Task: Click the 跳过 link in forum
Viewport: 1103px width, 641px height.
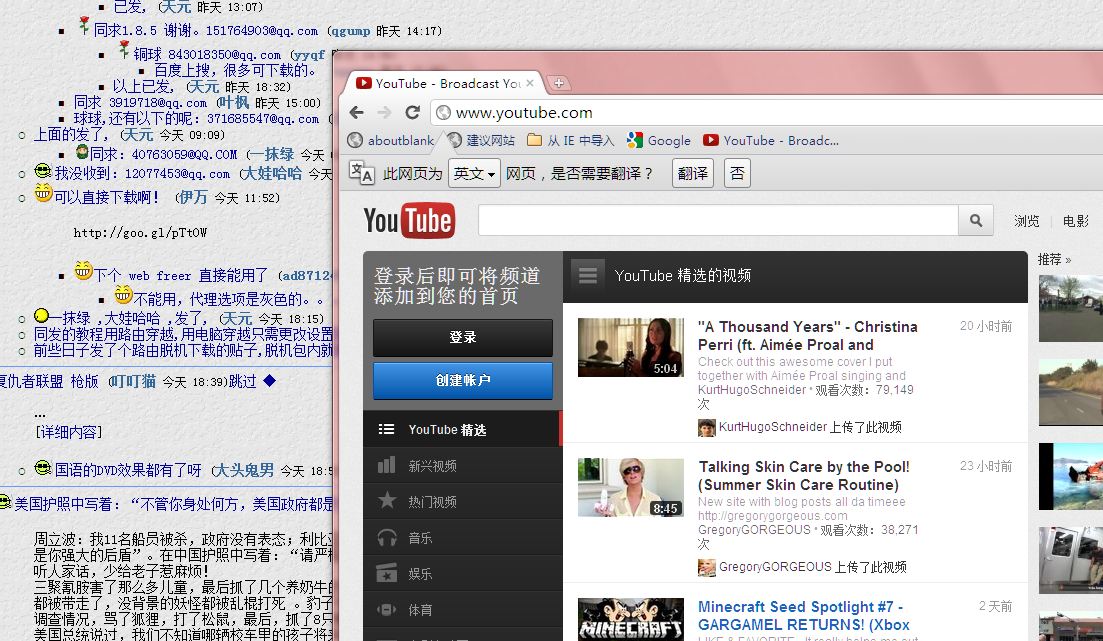Action: point(243,381)
